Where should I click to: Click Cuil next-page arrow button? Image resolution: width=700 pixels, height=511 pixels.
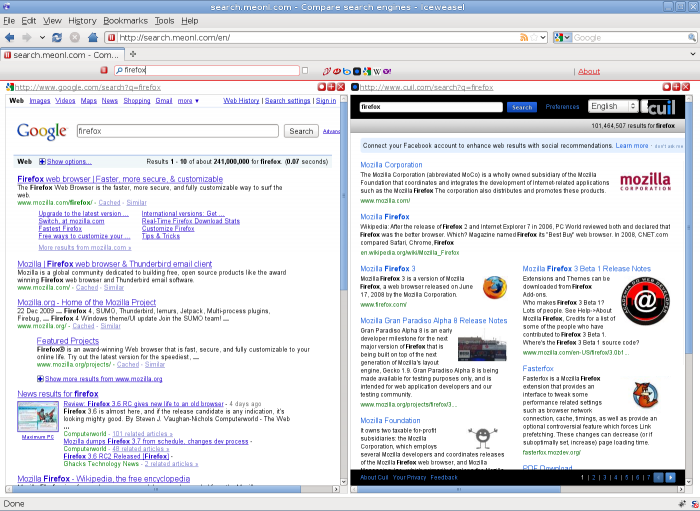point(671,478)
